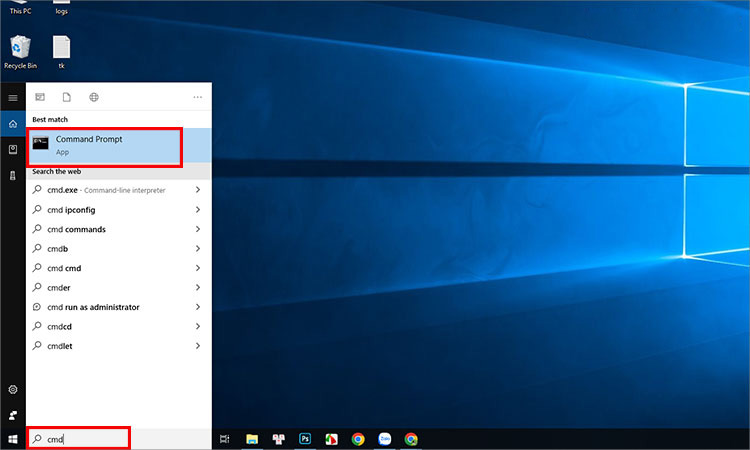Image resolution: width=750 pixels, height=450 pixels.
Task: Choose the cmd.exe web search suggestion
Action: tap(119, 190)
